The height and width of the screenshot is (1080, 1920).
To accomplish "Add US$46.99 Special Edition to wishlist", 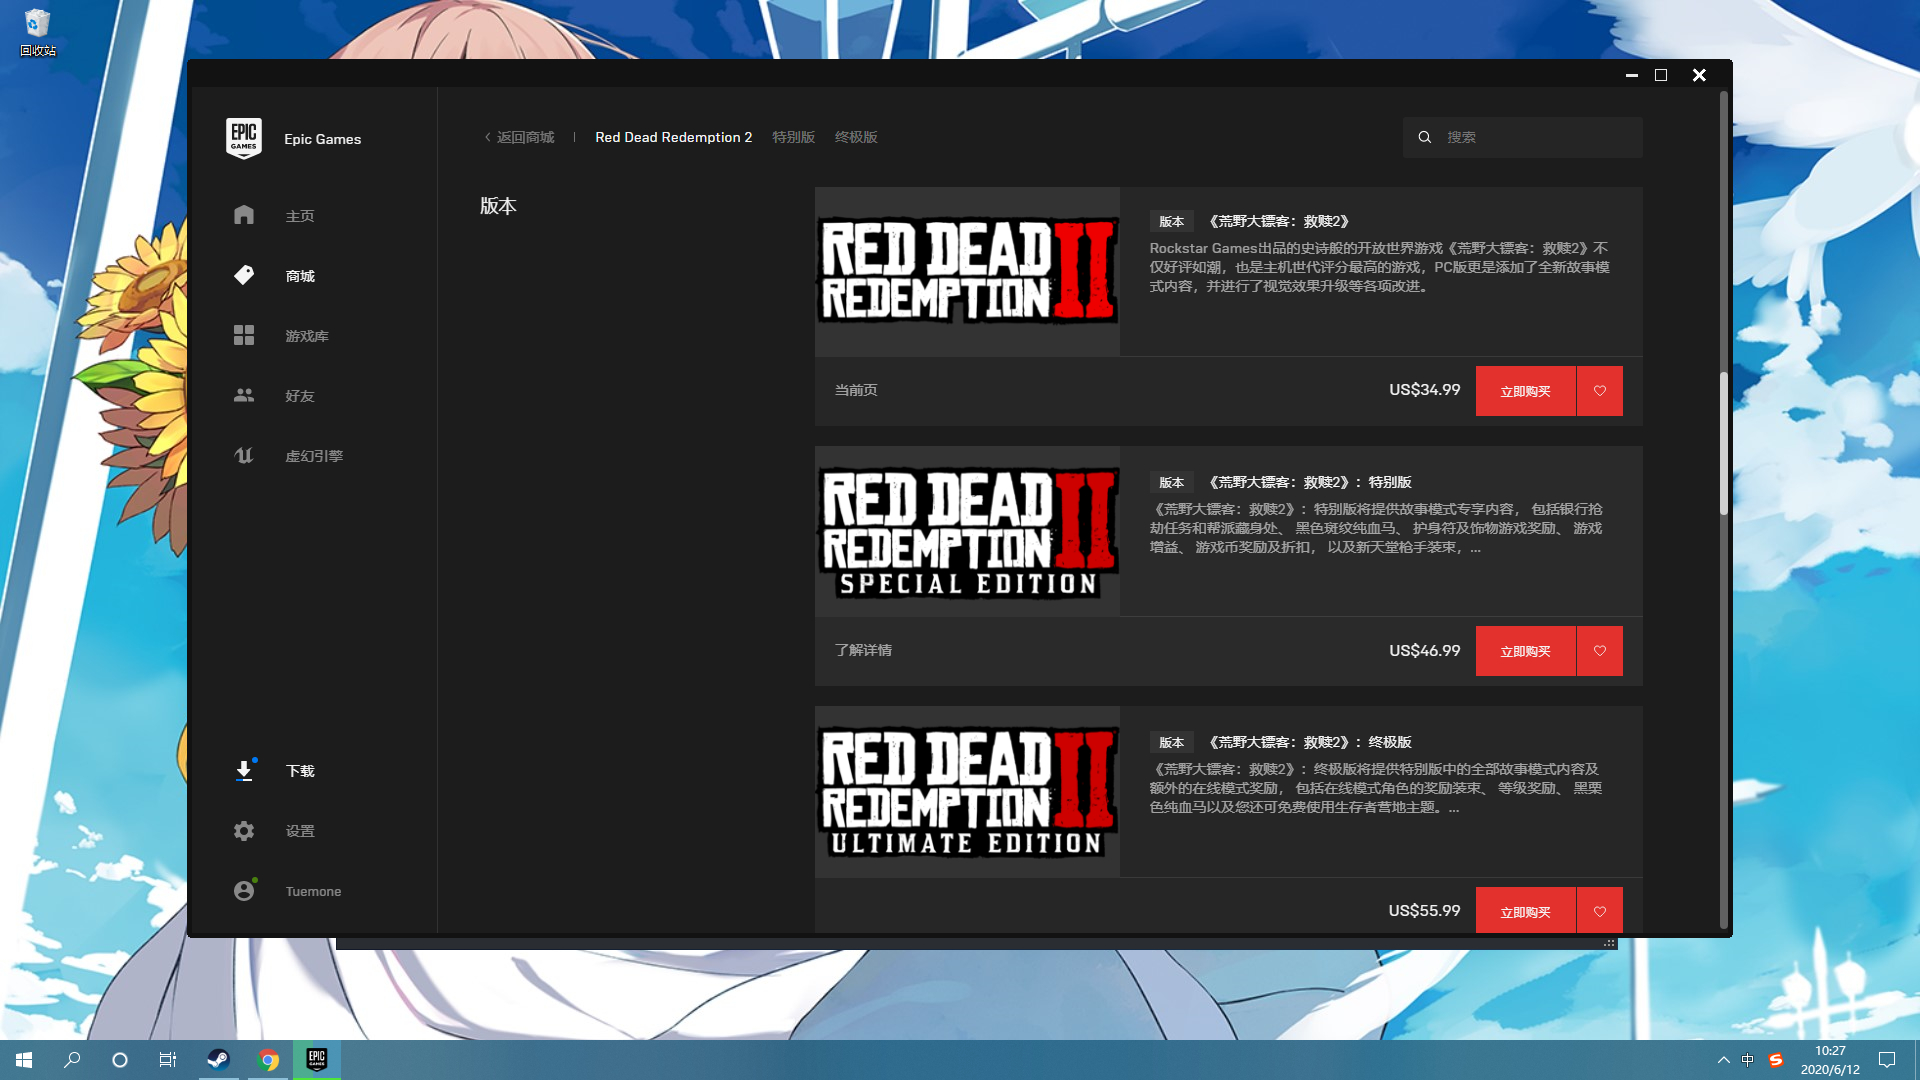I will 1600,651.
